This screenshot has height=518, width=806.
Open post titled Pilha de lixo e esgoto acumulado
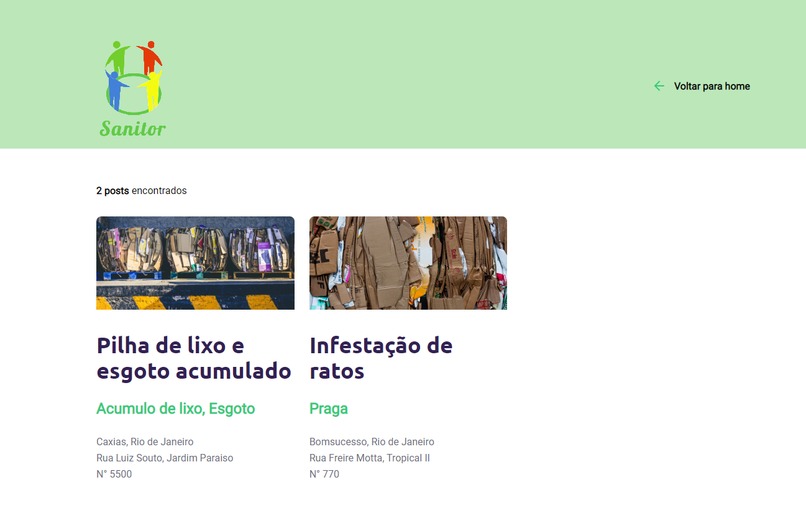coord(194,358)
